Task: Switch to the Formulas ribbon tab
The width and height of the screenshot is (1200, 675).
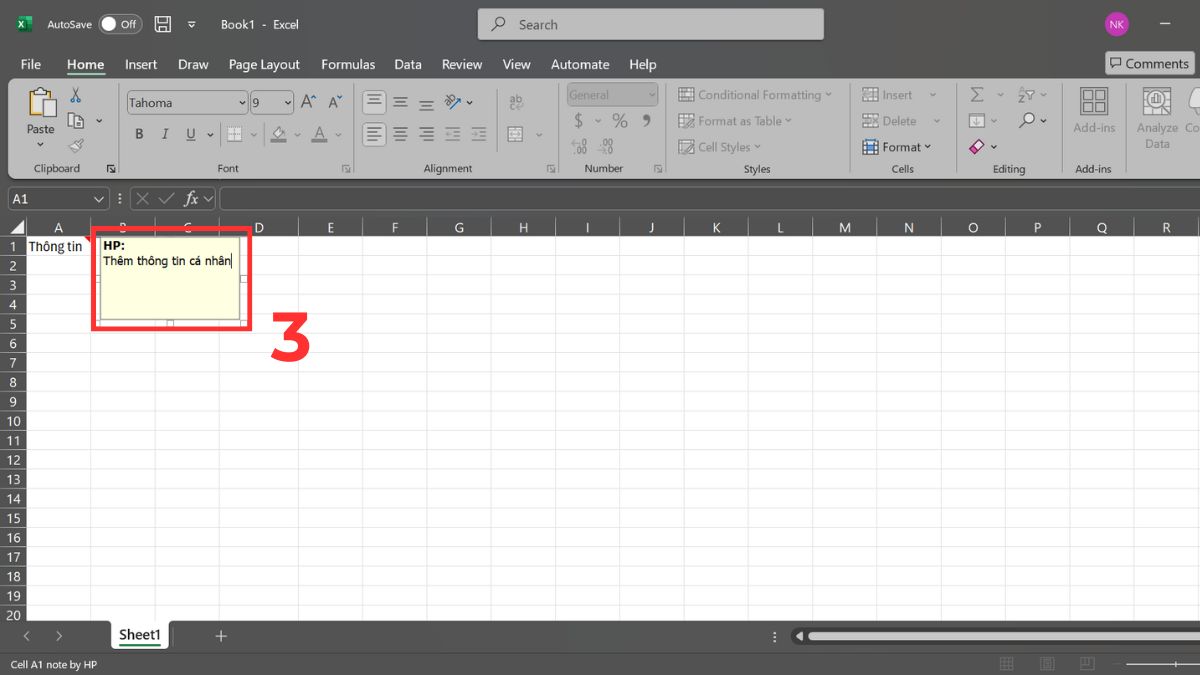Action: pos(347,64)
